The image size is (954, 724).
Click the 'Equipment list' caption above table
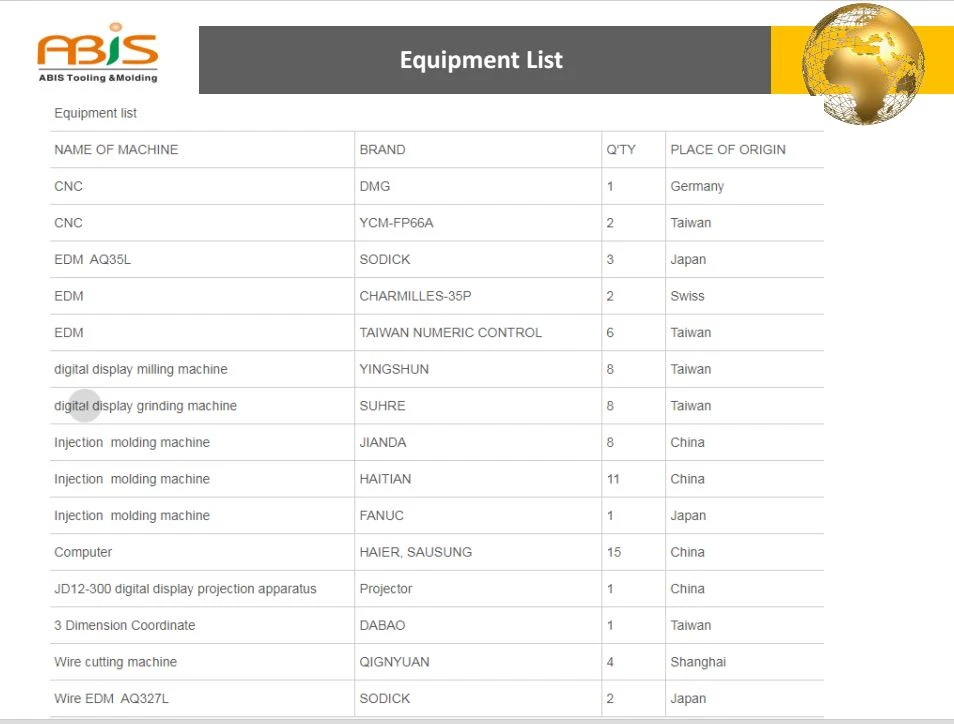(x=96, y=113)
